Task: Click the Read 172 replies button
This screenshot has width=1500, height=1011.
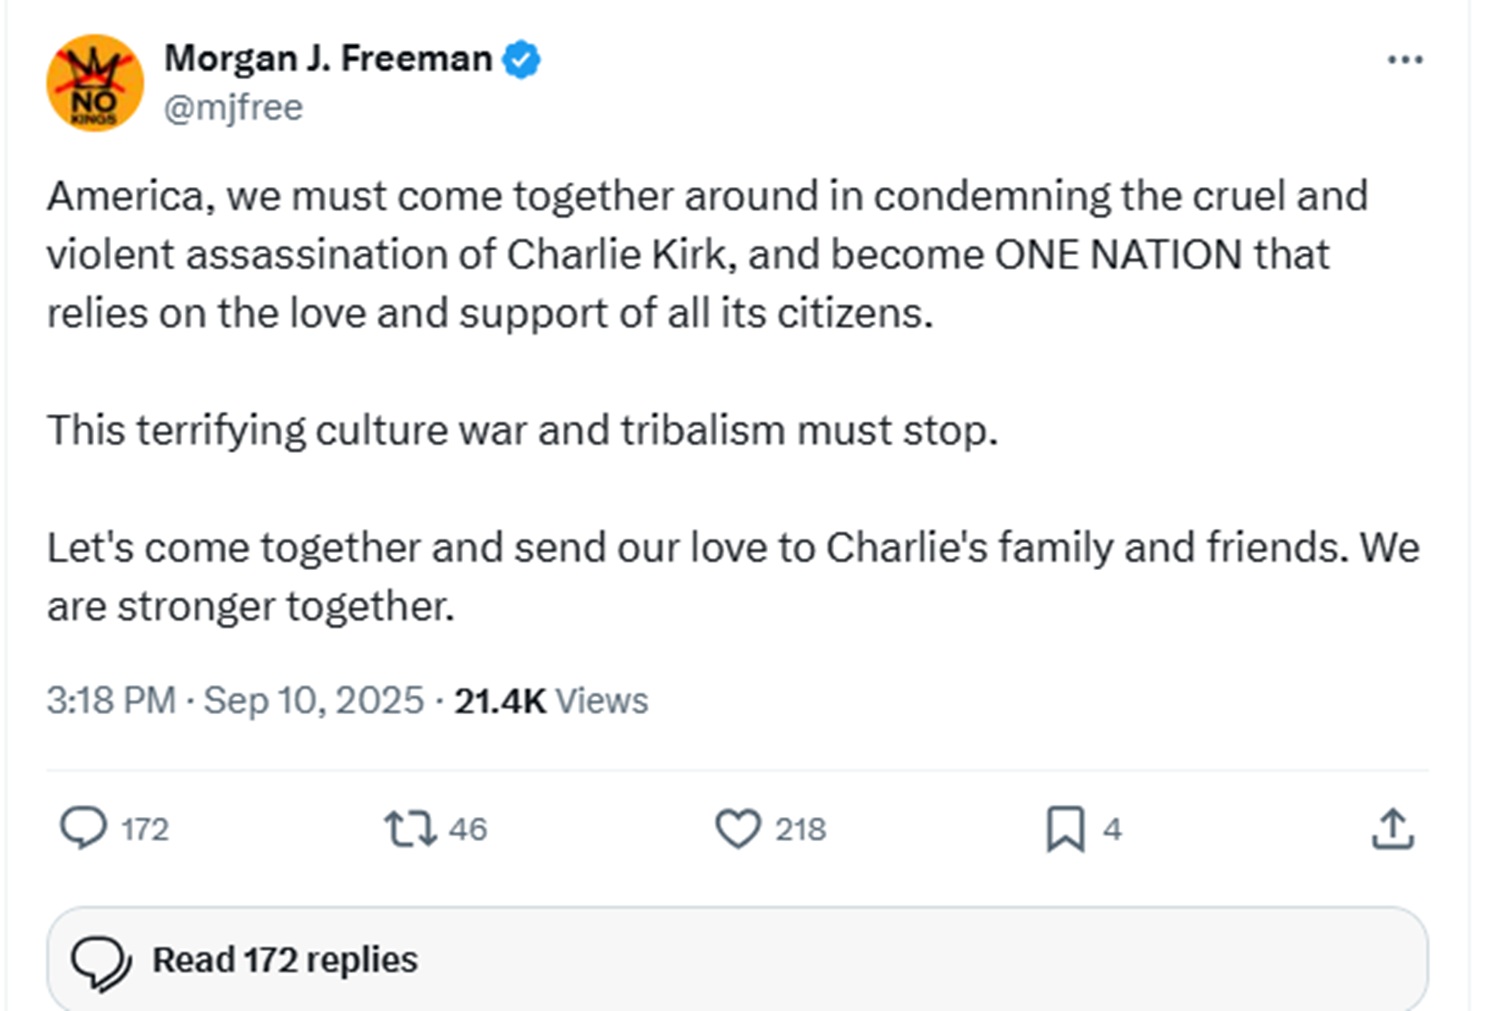Action: tap(737, 959)
